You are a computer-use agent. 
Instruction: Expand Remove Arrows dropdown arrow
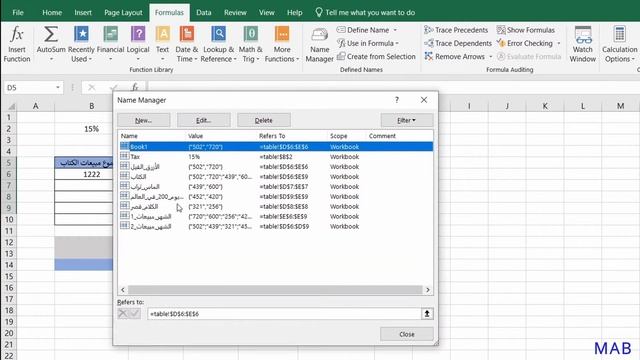(x=491, y=57)
